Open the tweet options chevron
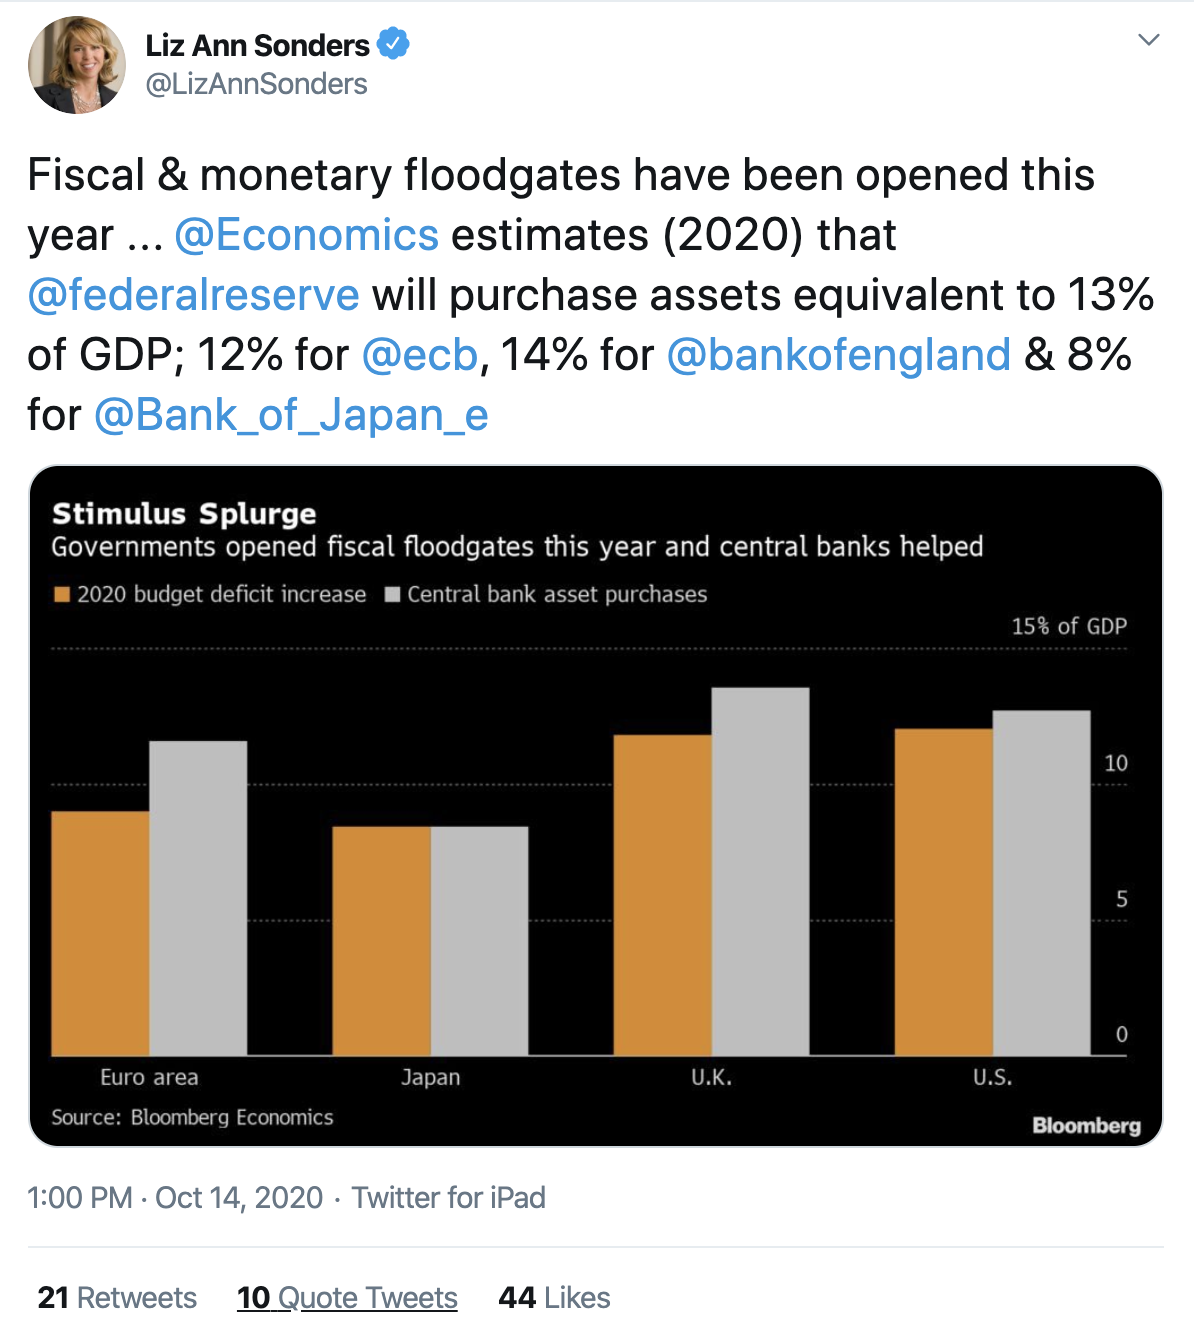This screenshot has height=1344, width=1194. [1149, 40]
